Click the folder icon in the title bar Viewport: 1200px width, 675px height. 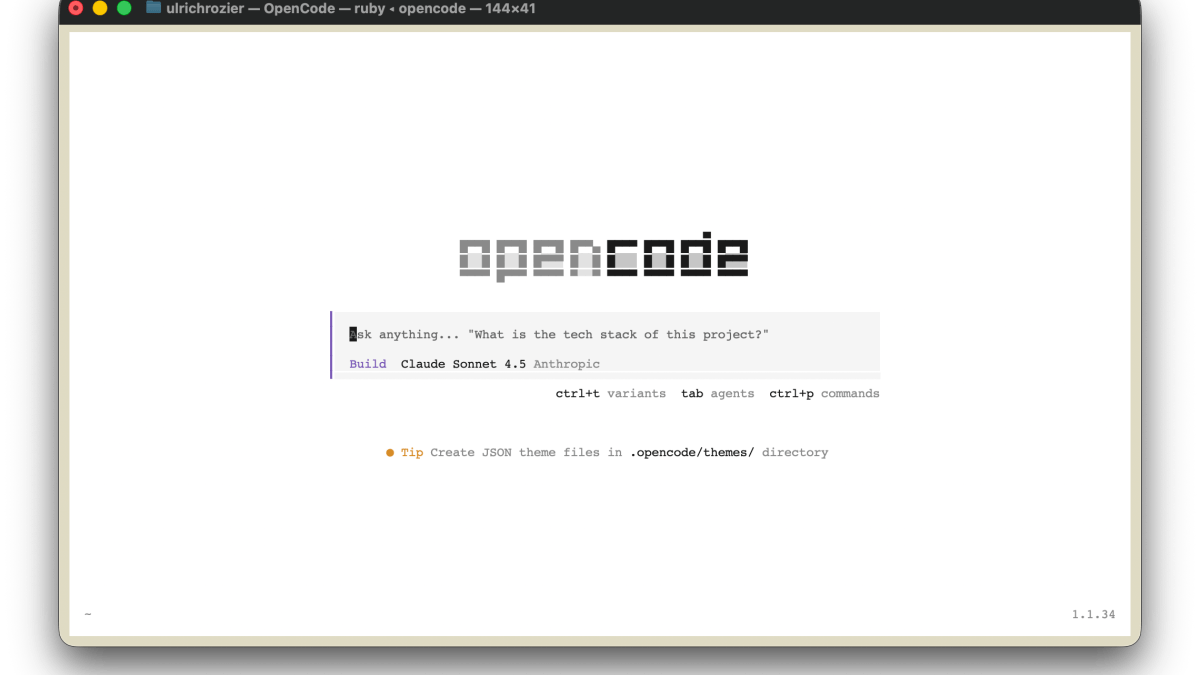[x=153, y=8]
